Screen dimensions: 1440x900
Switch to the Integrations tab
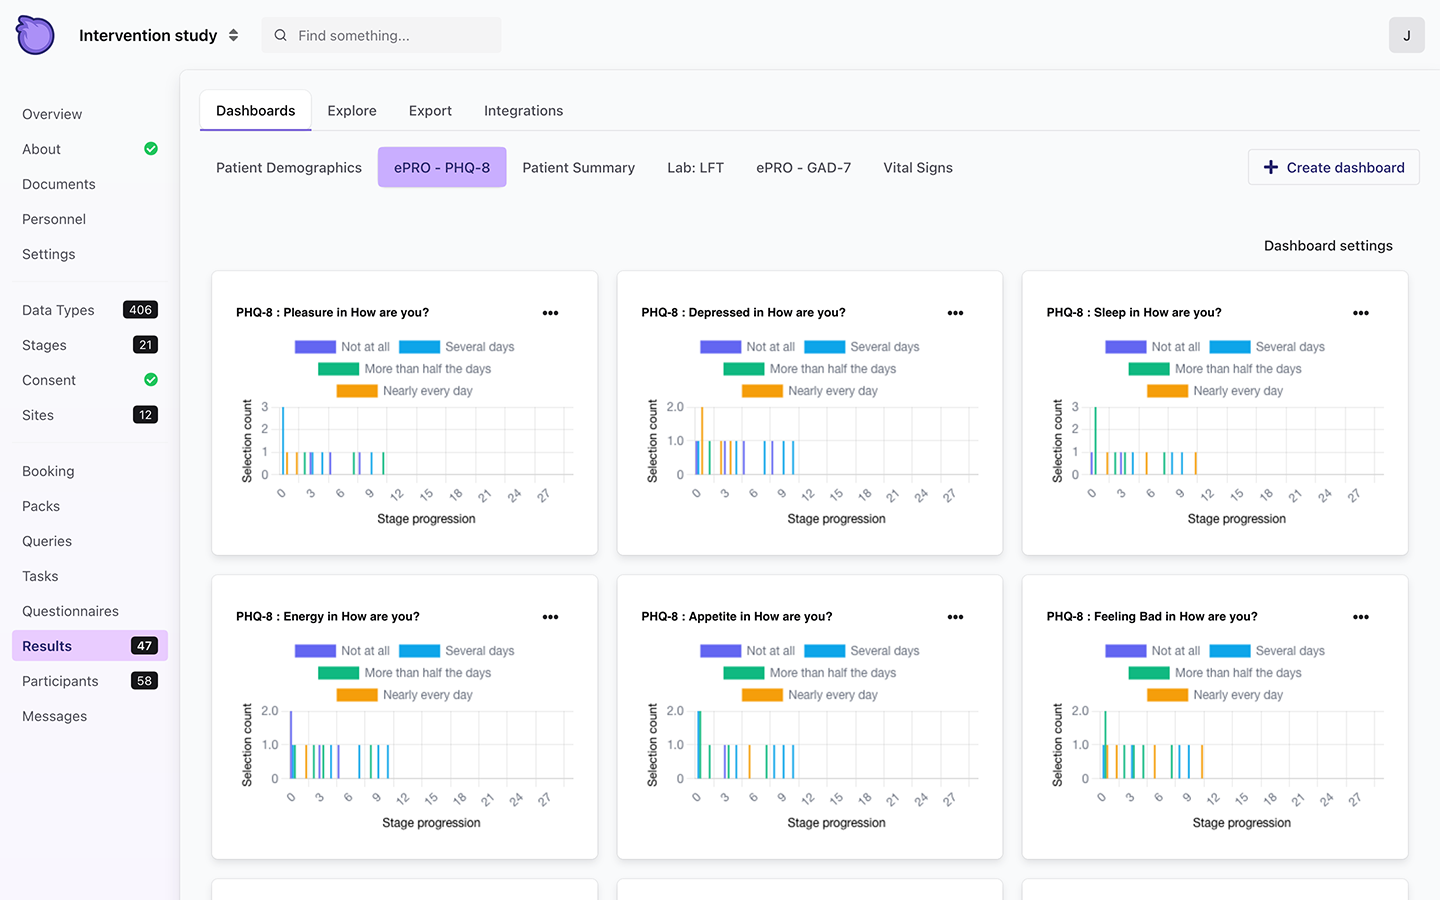523,111
